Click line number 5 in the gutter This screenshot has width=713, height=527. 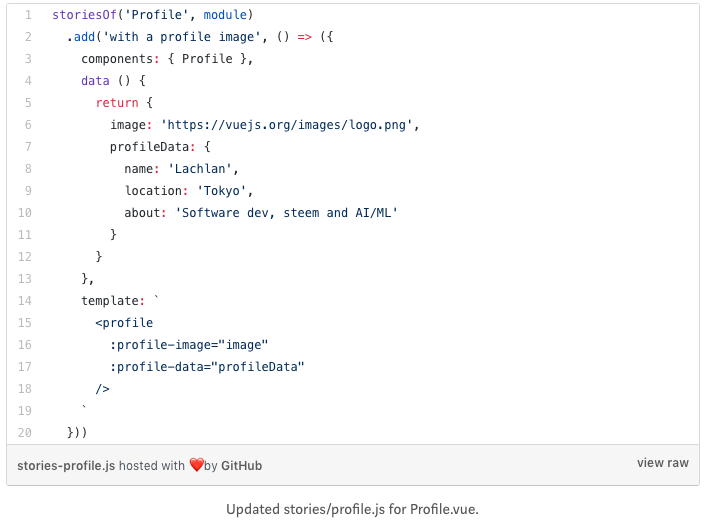28,103
